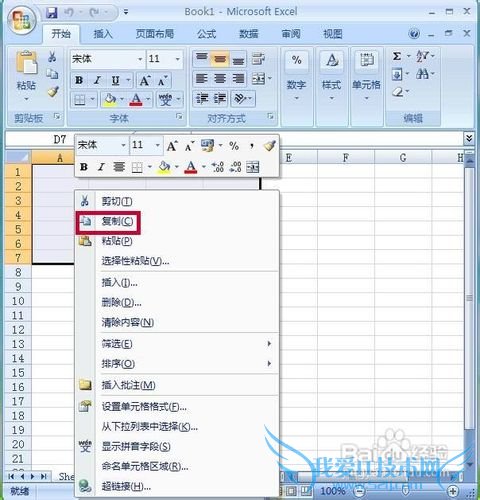Click mini toolbar percent style

point(234,146)
